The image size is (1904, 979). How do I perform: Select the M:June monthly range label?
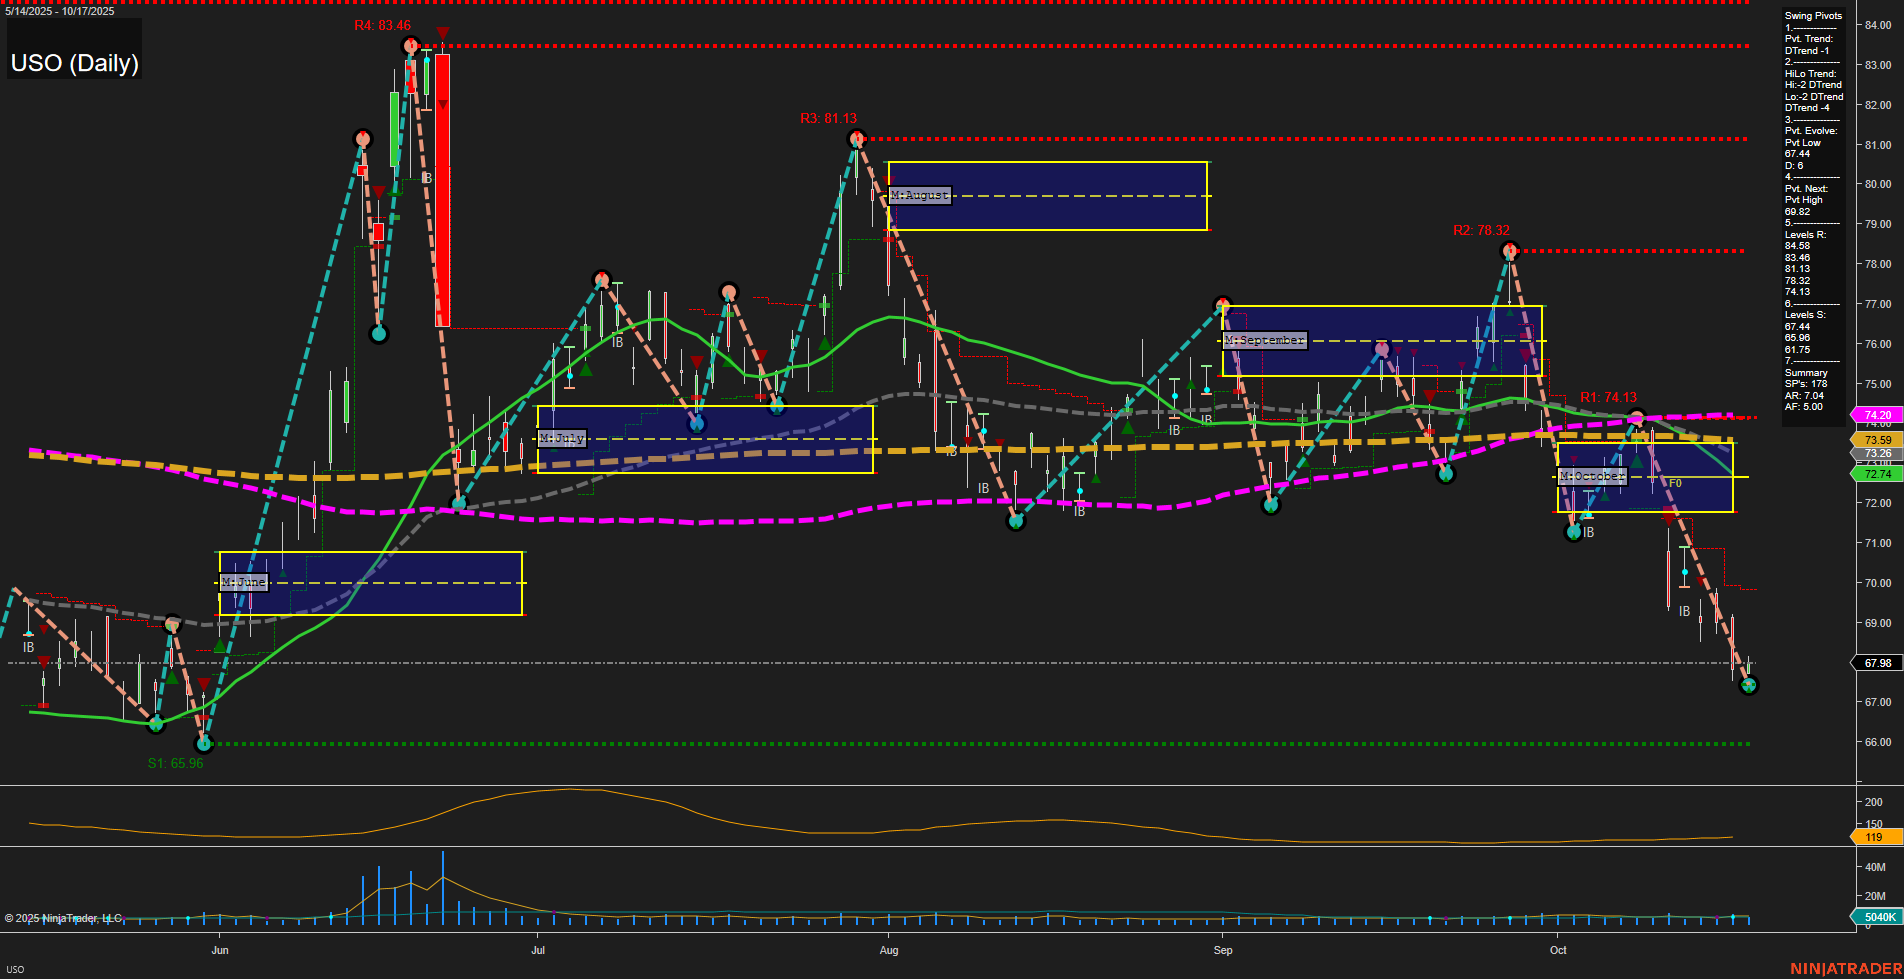[x=243, y=582]
